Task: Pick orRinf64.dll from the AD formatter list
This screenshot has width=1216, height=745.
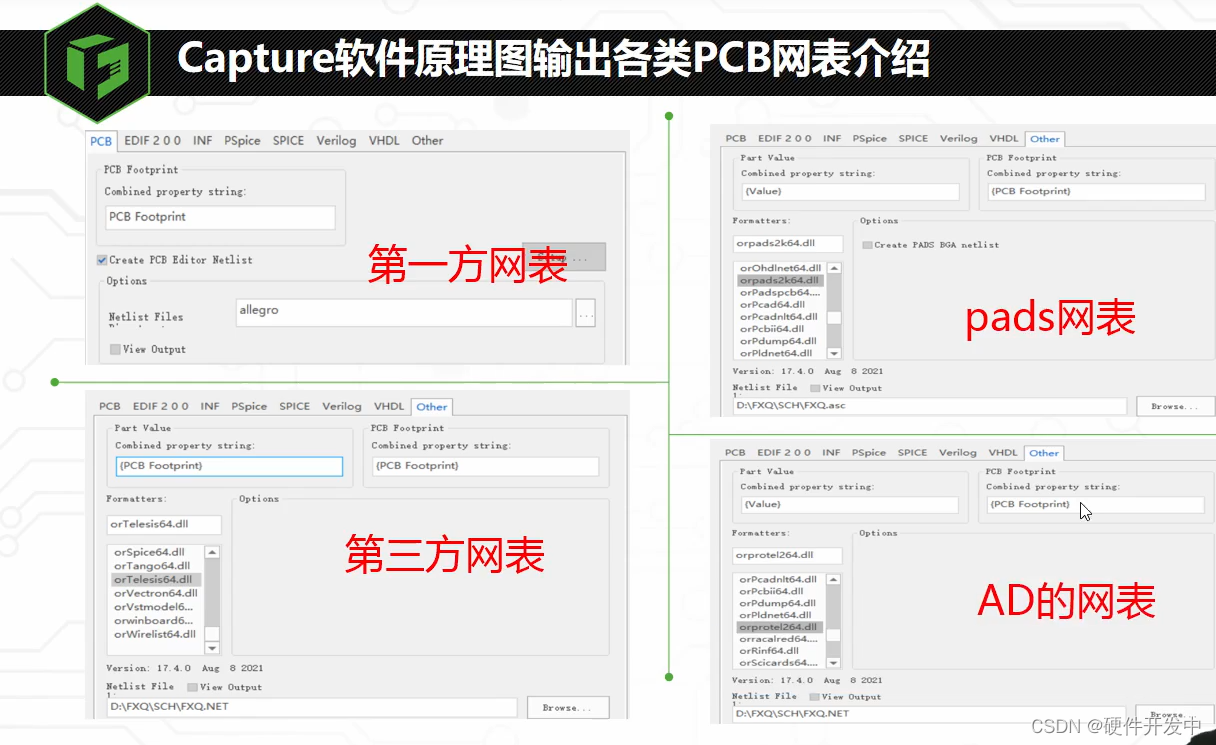Action: coord(770,651)
